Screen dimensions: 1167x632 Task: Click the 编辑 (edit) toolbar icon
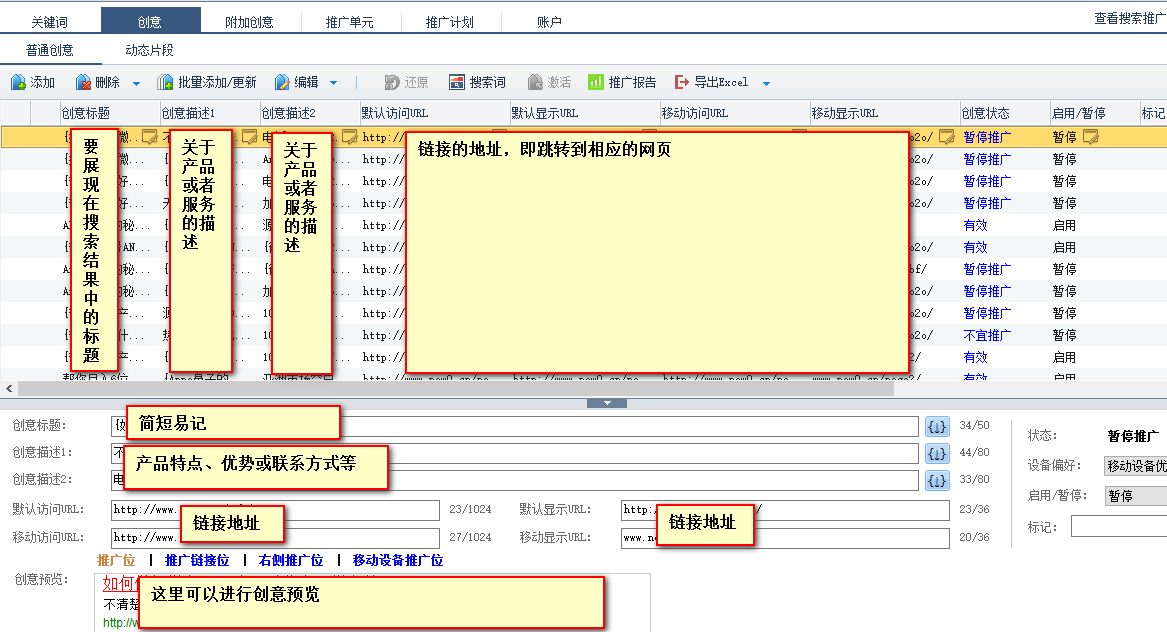[x=282, y=82]
